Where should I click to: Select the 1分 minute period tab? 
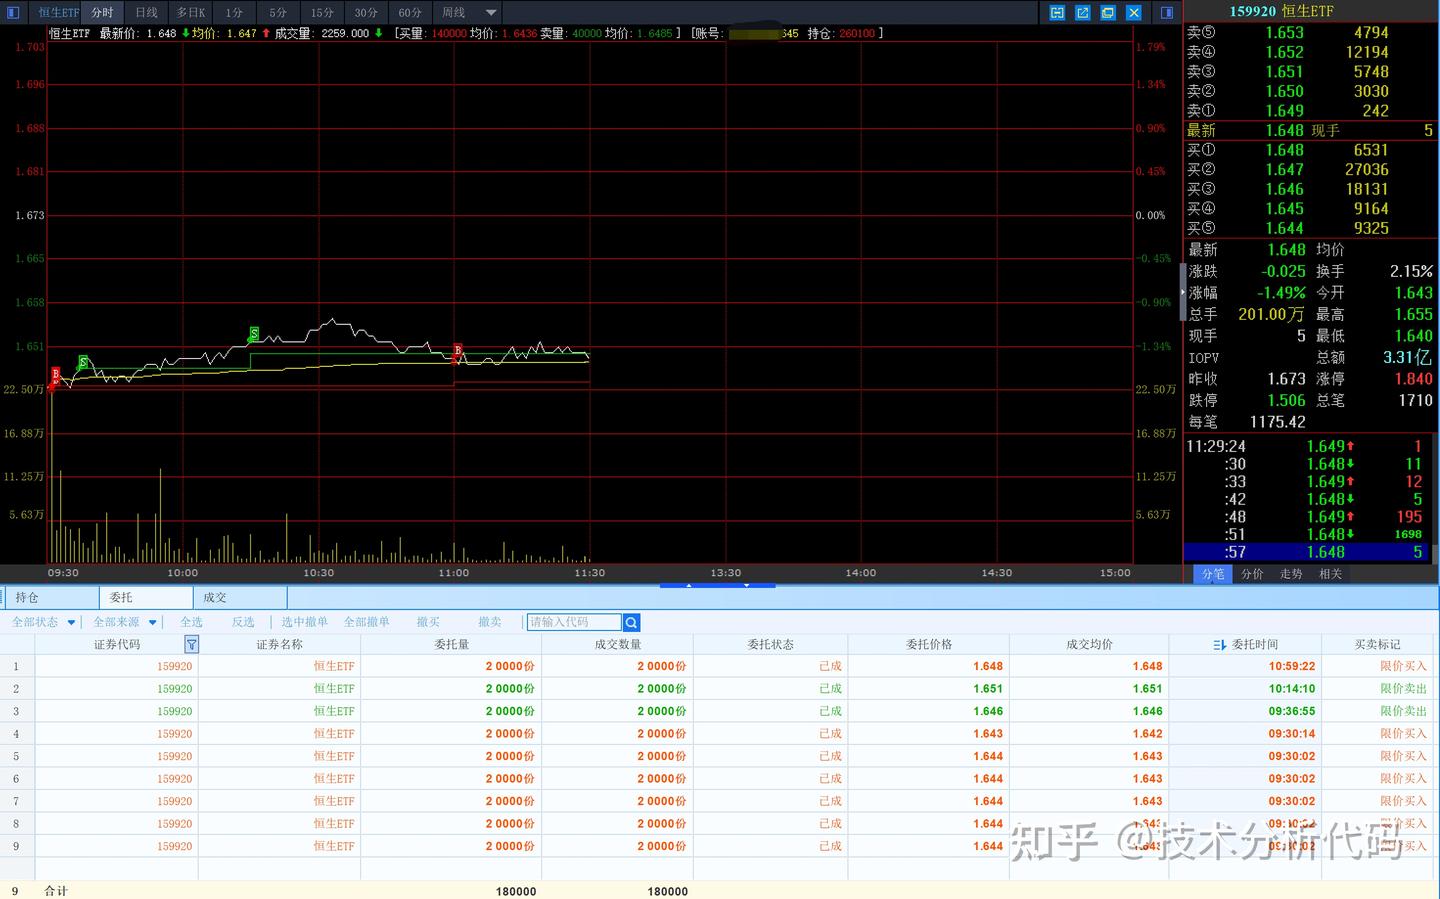pyautogui.click(x=234, y=13)
